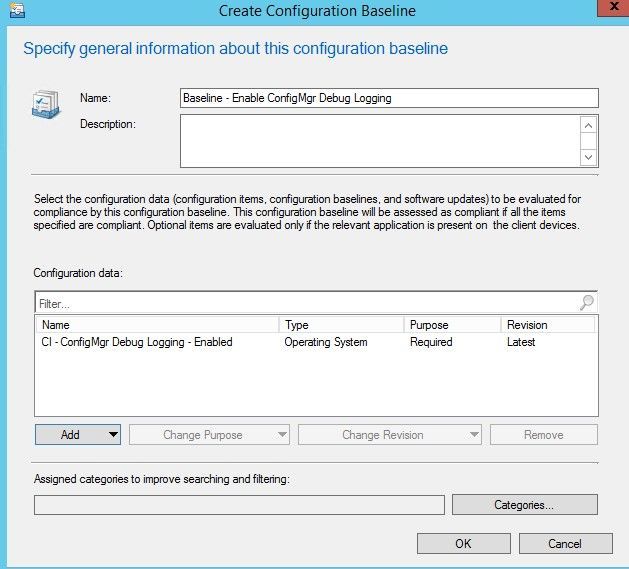Click the Cancel button

[x=566, y=543]
